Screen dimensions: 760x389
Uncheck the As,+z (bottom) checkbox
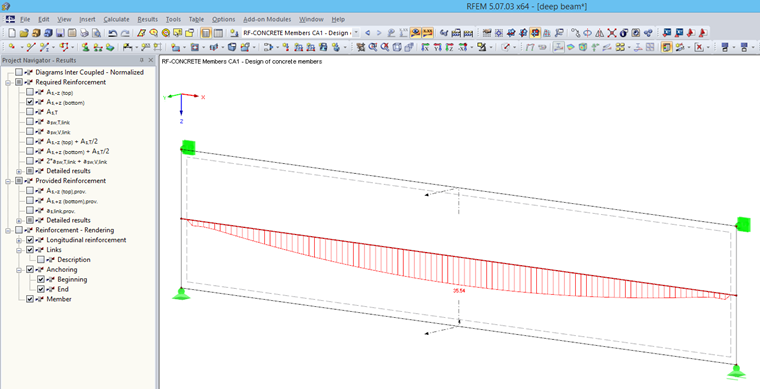(30, 102)
